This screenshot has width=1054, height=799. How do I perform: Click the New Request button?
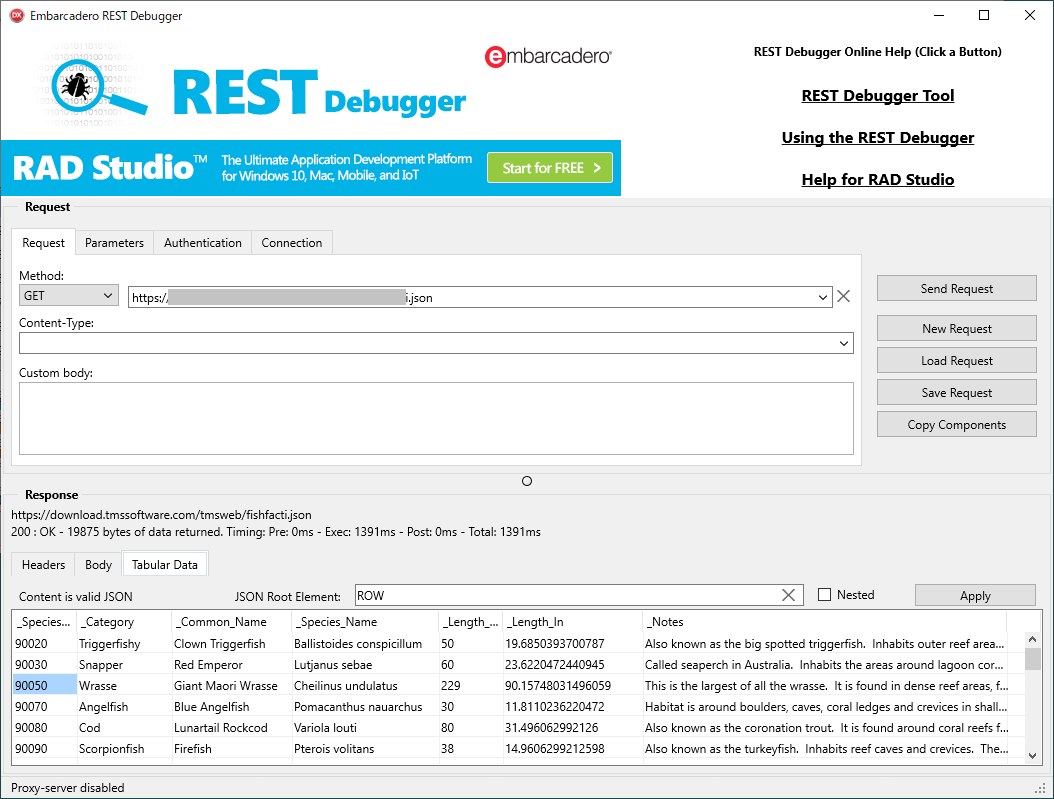[957, 329]
